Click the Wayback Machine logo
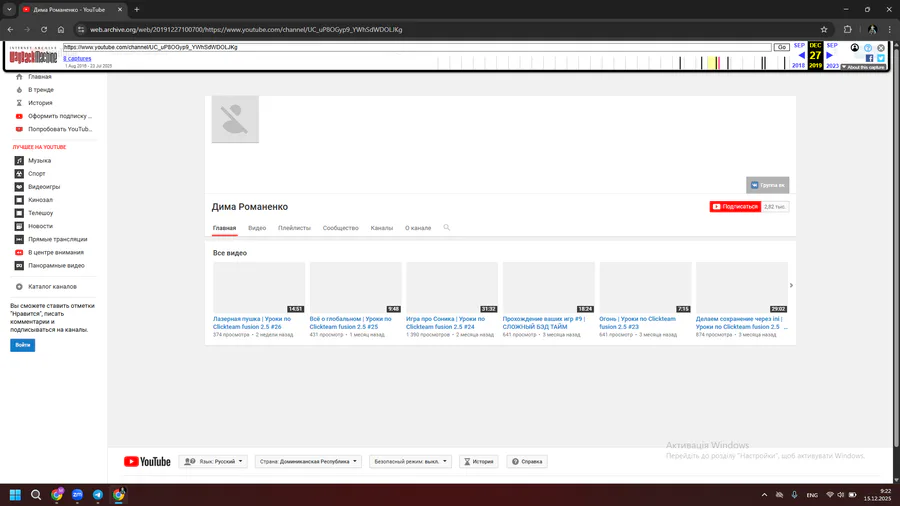The width and height of the screenshot is (900, 506). [33, 56]
